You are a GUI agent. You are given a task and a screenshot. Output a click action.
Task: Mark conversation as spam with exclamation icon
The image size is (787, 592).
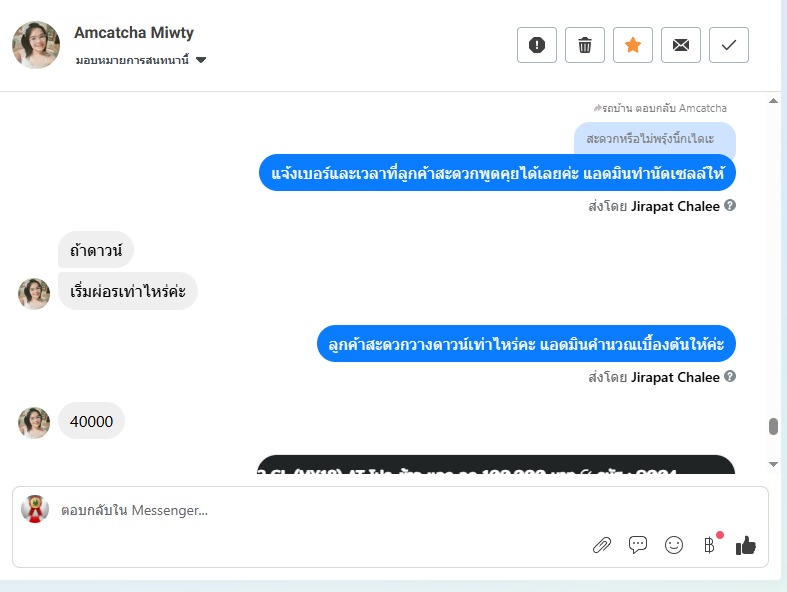click(537, 45)
